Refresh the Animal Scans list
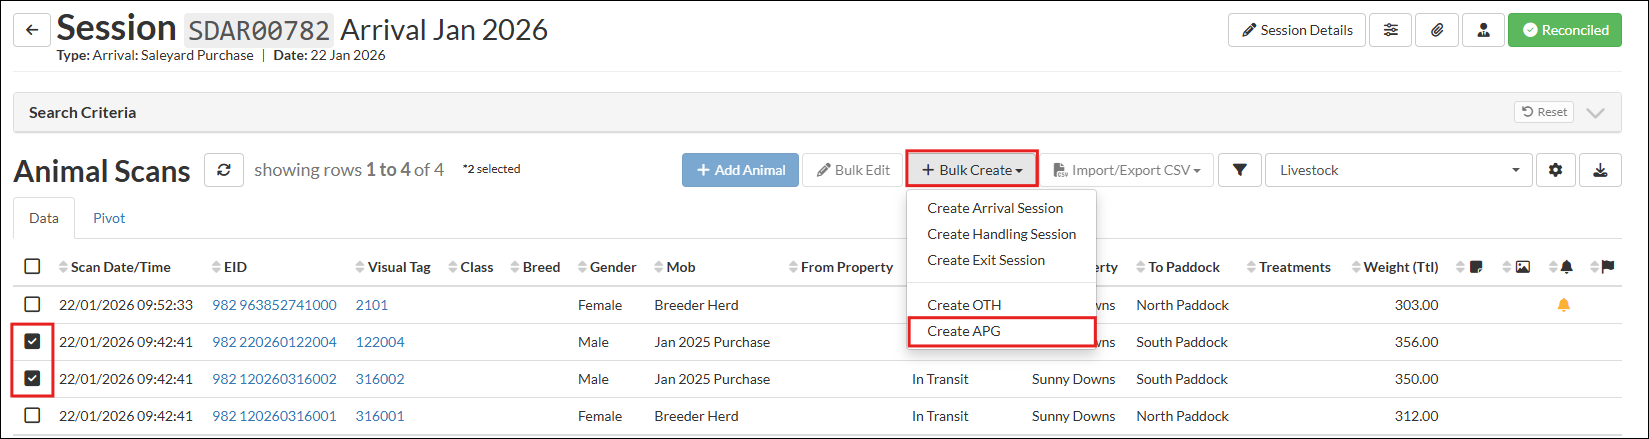Image resolution: width=1649 pixels, height=439 pixels. click(224, 170)
